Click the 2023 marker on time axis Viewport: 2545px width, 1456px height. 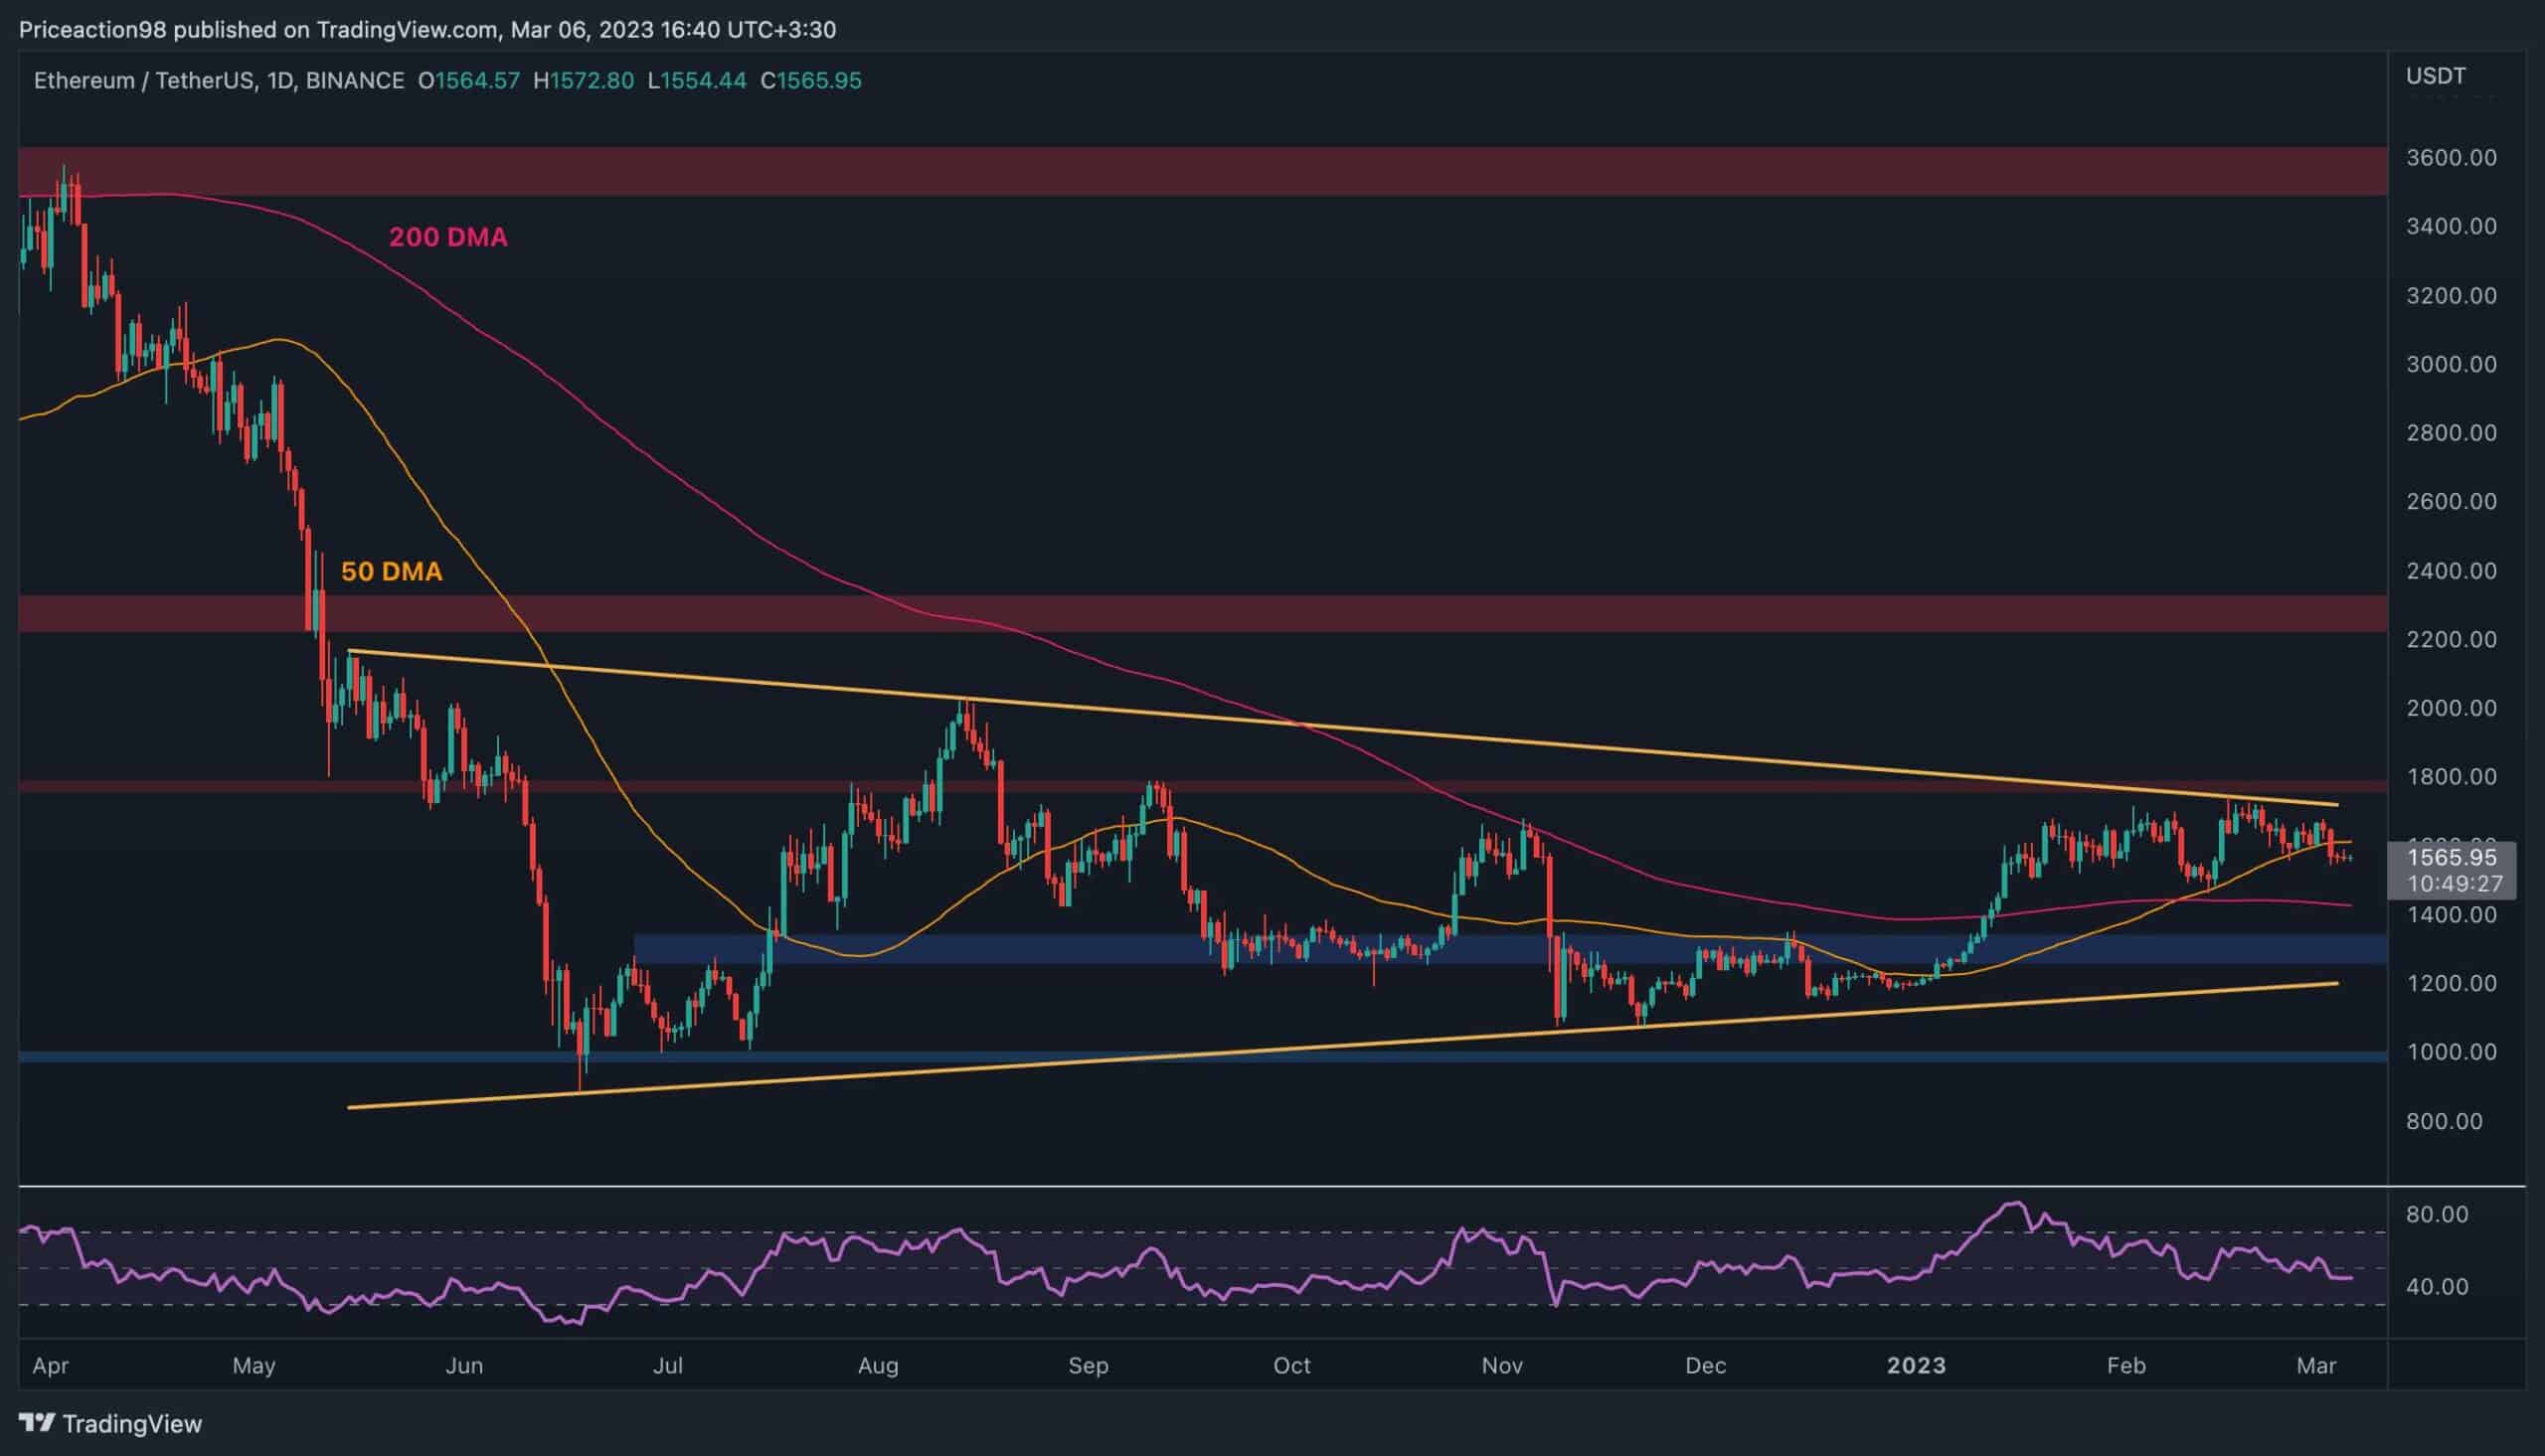[1916, 1366]
